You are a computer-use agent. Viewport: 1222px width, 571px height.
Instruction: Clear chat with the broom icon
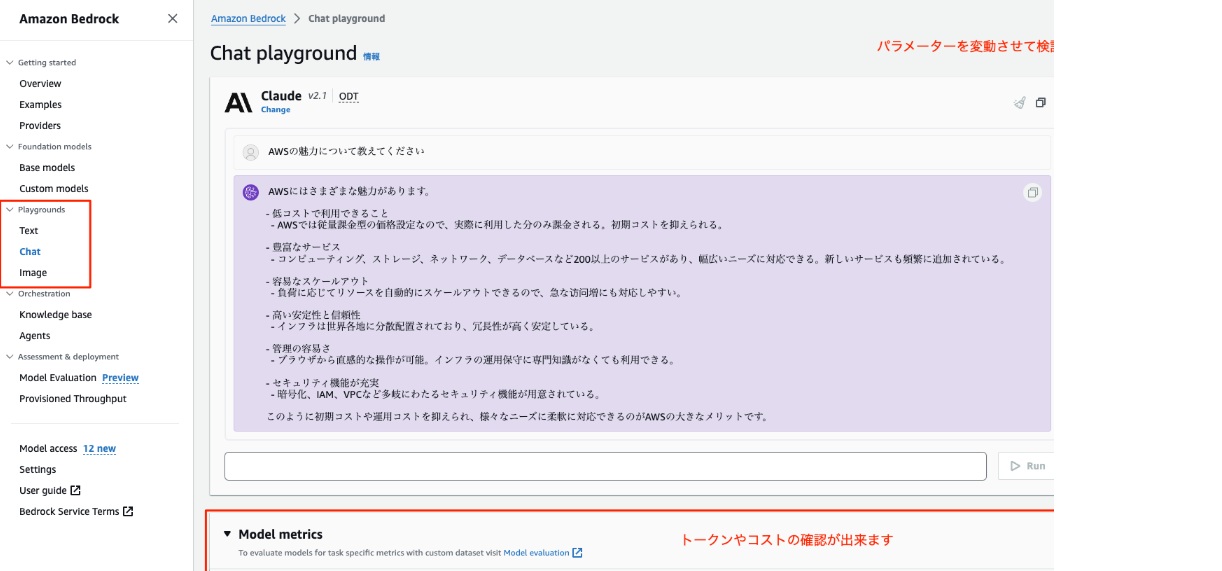(x=1019, y=102)
